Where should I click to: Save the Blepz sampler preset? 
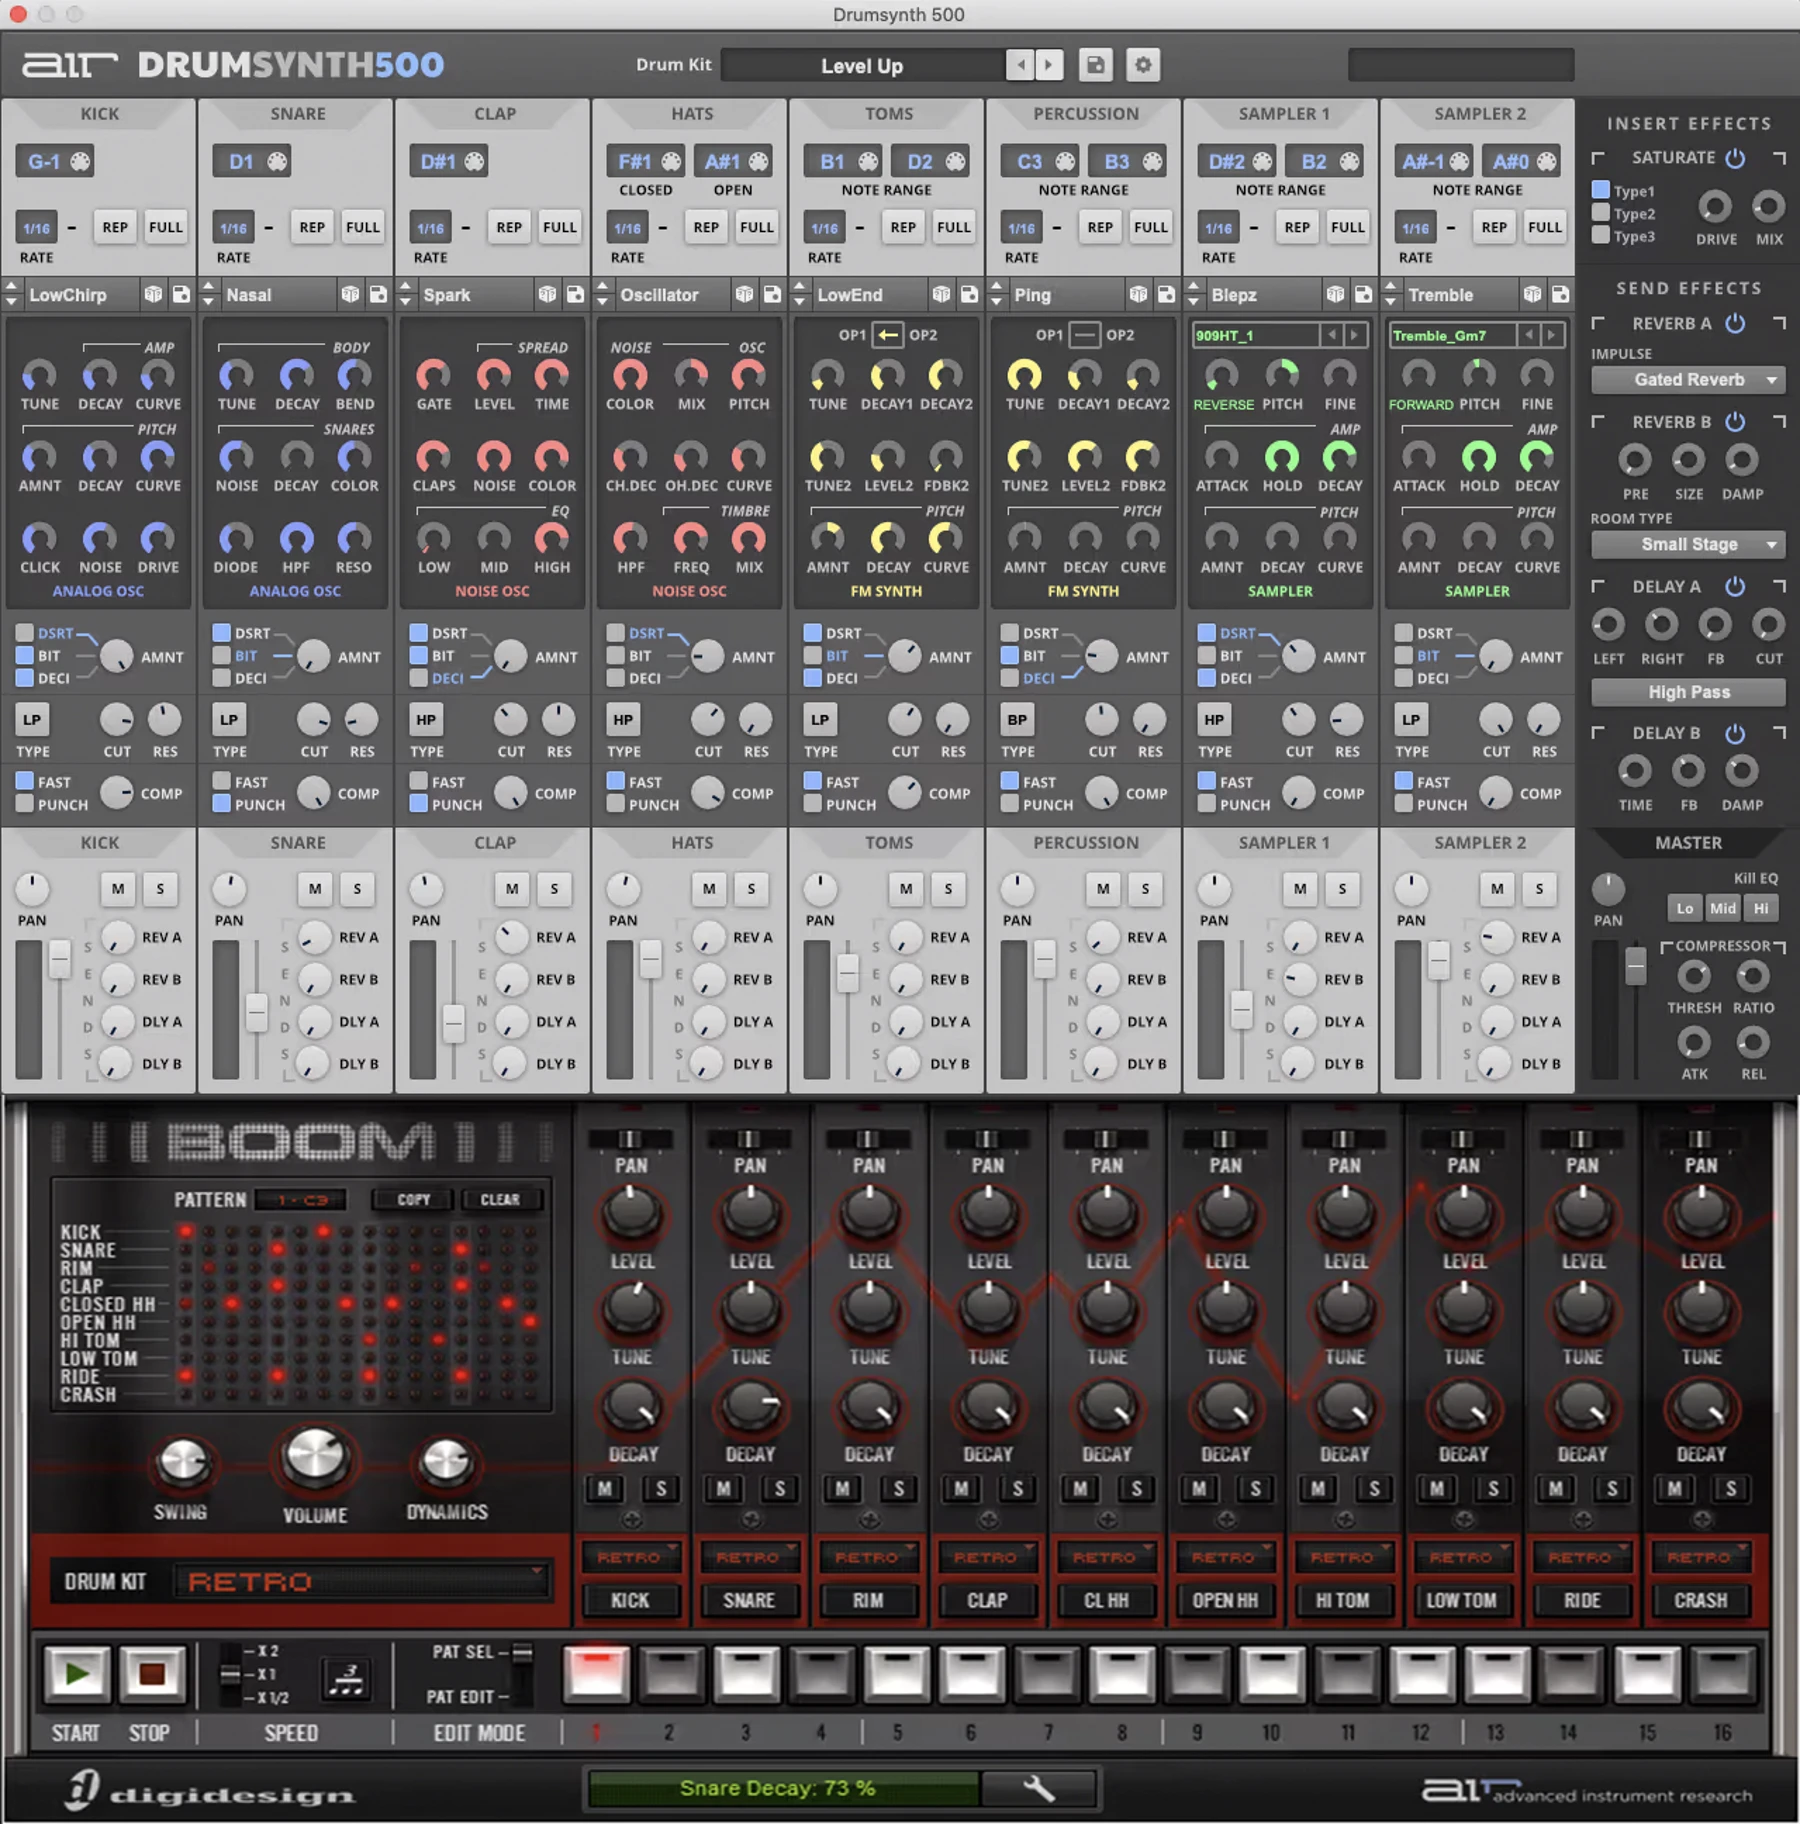1363,294
